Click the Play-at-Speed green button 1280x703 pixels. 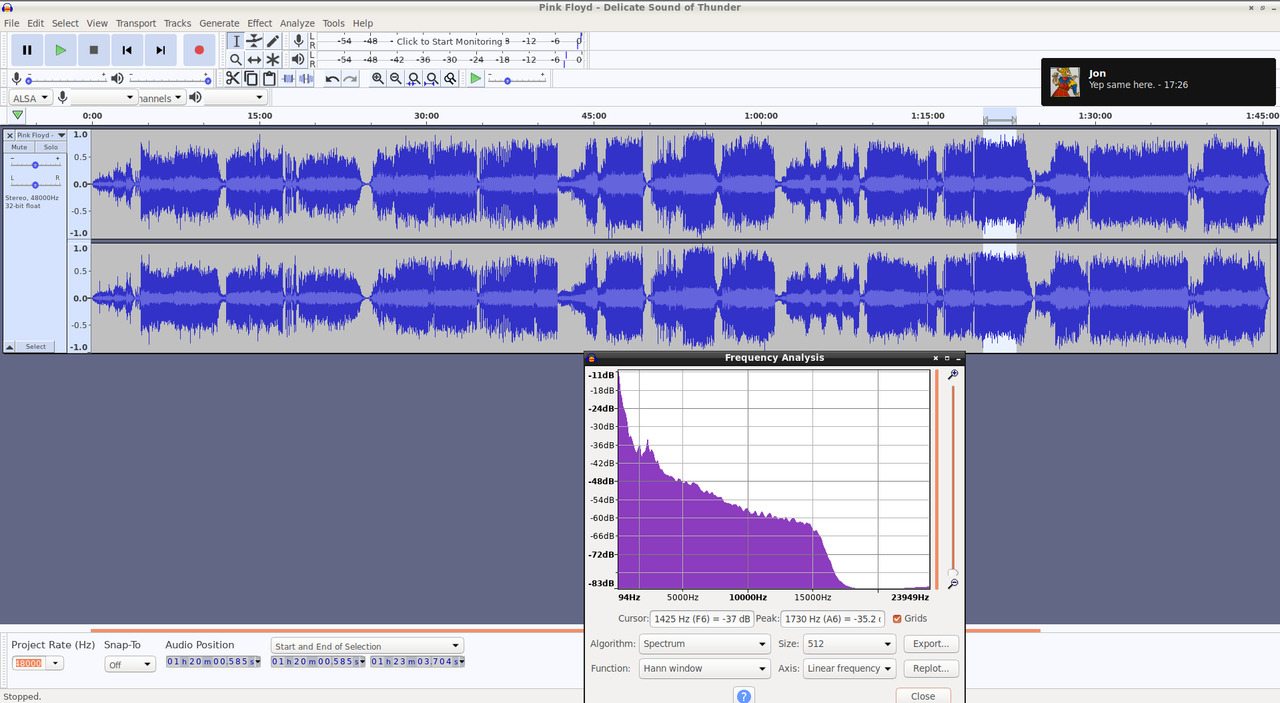(476, 78)
